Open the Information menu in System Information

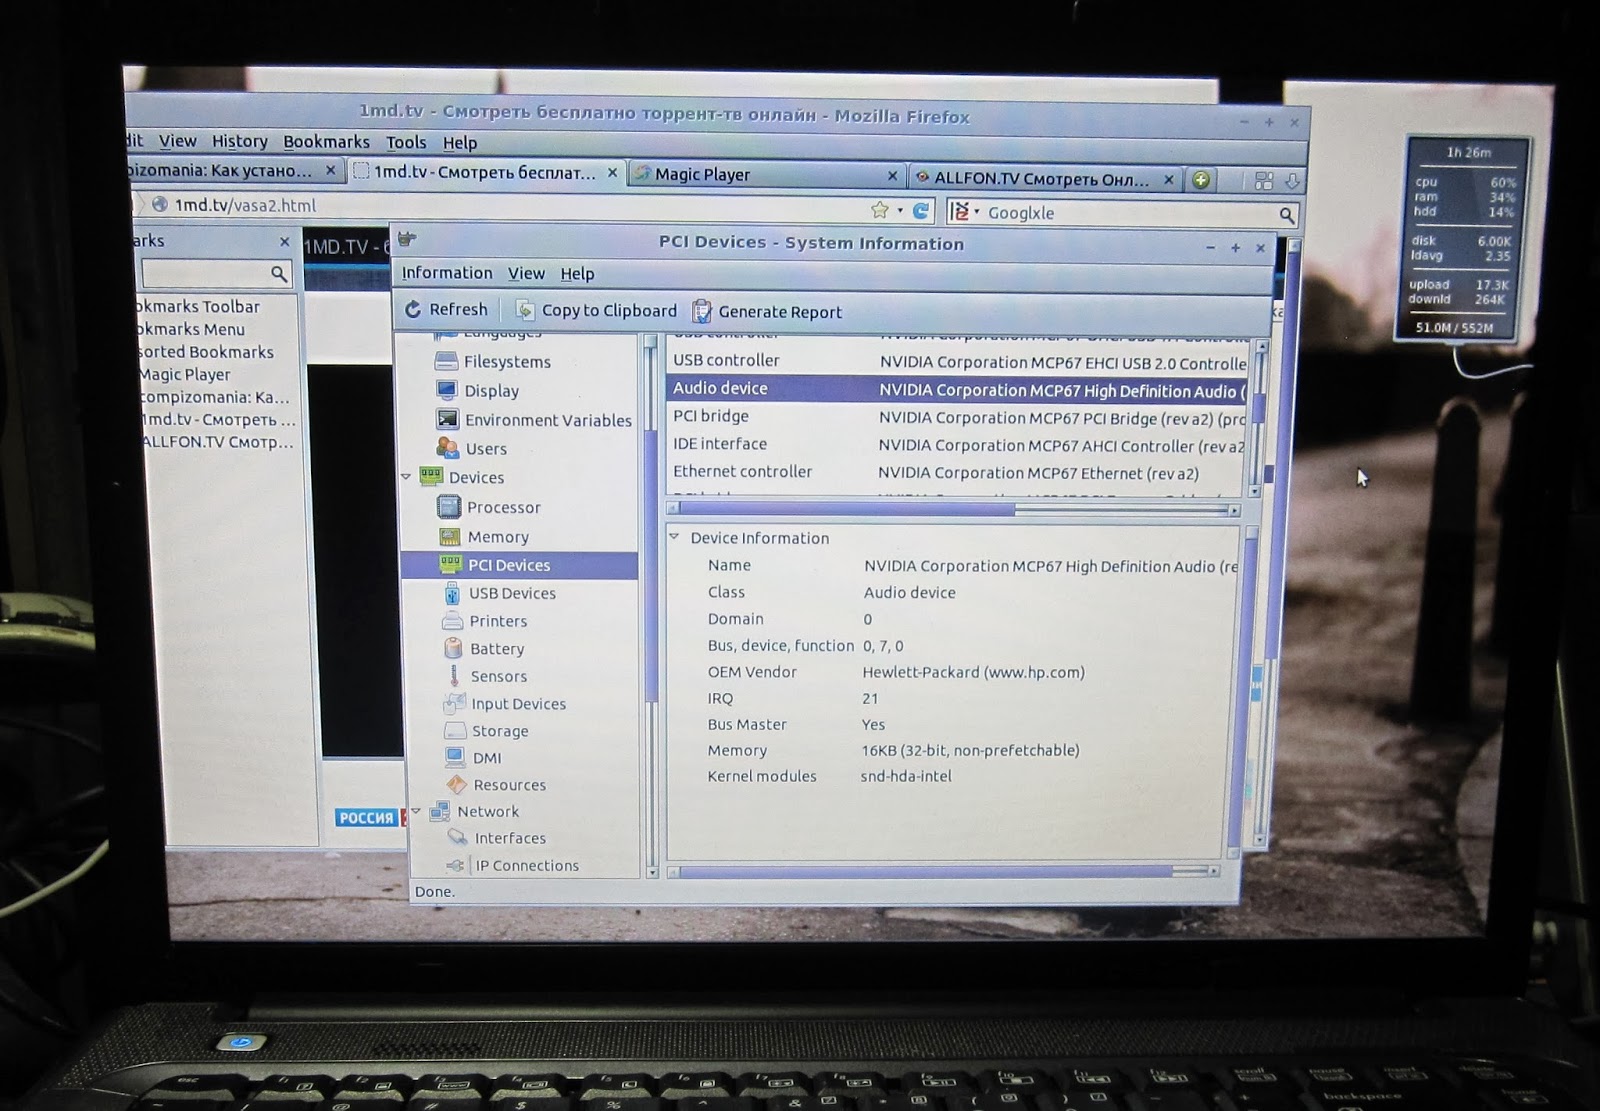pos(447,273)
